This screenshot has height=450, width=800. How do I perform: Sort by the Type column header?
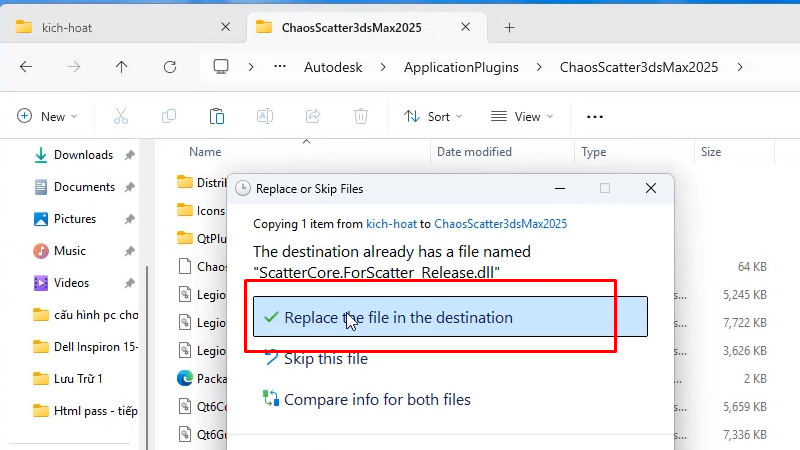coord(593,152)
